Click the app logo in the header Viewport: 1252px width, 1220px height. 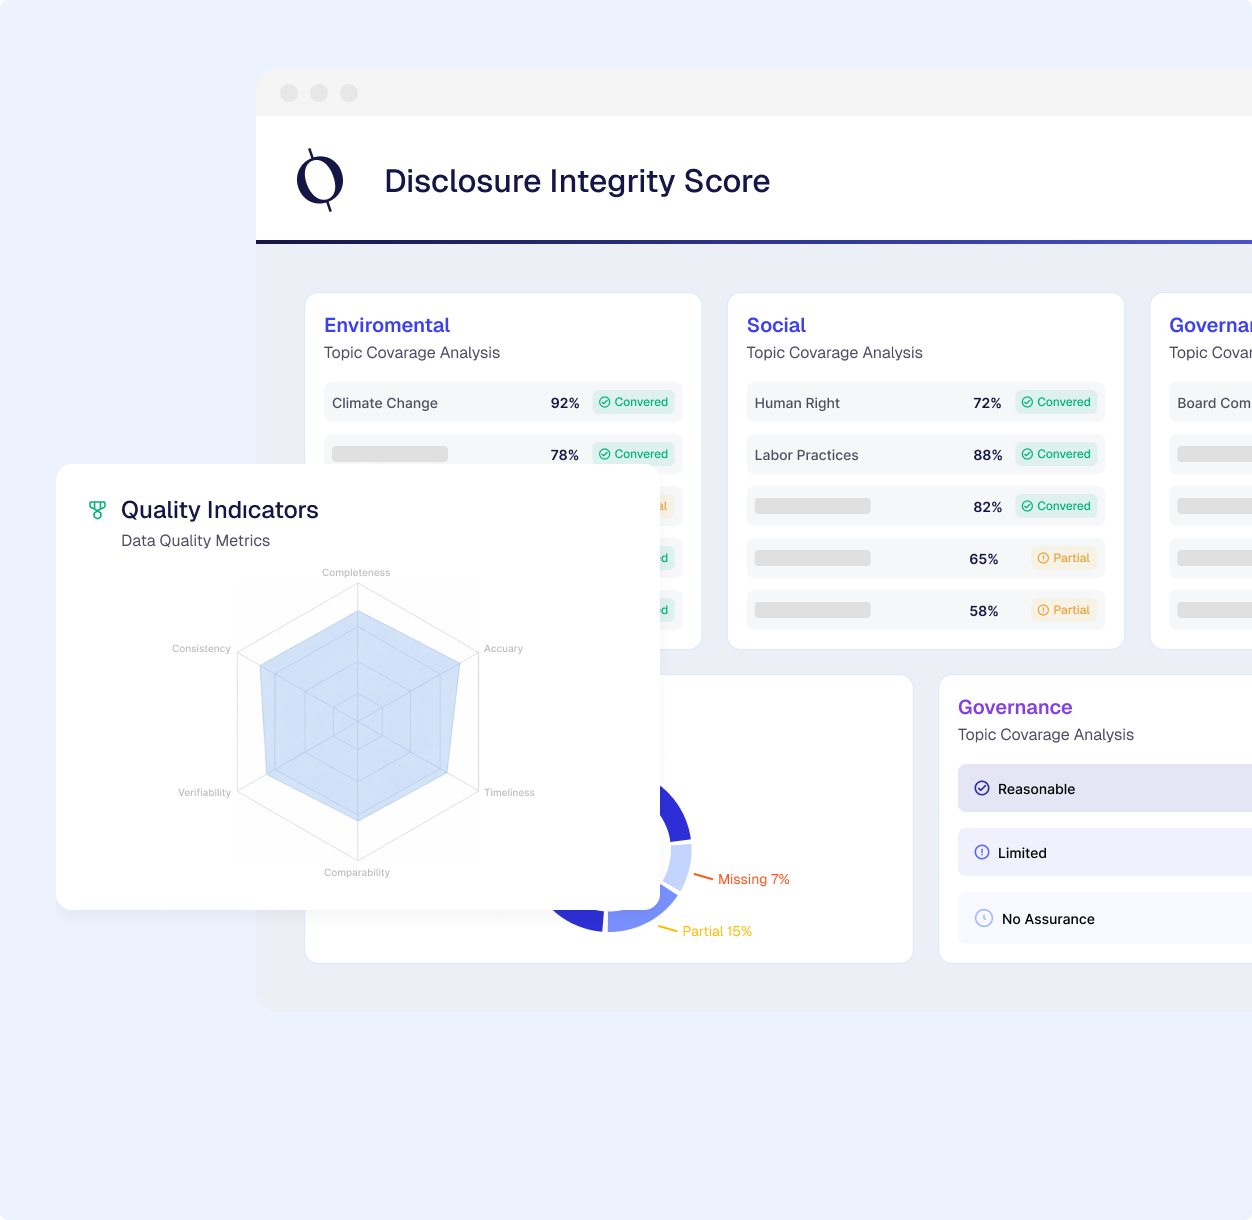coord(320,180)
